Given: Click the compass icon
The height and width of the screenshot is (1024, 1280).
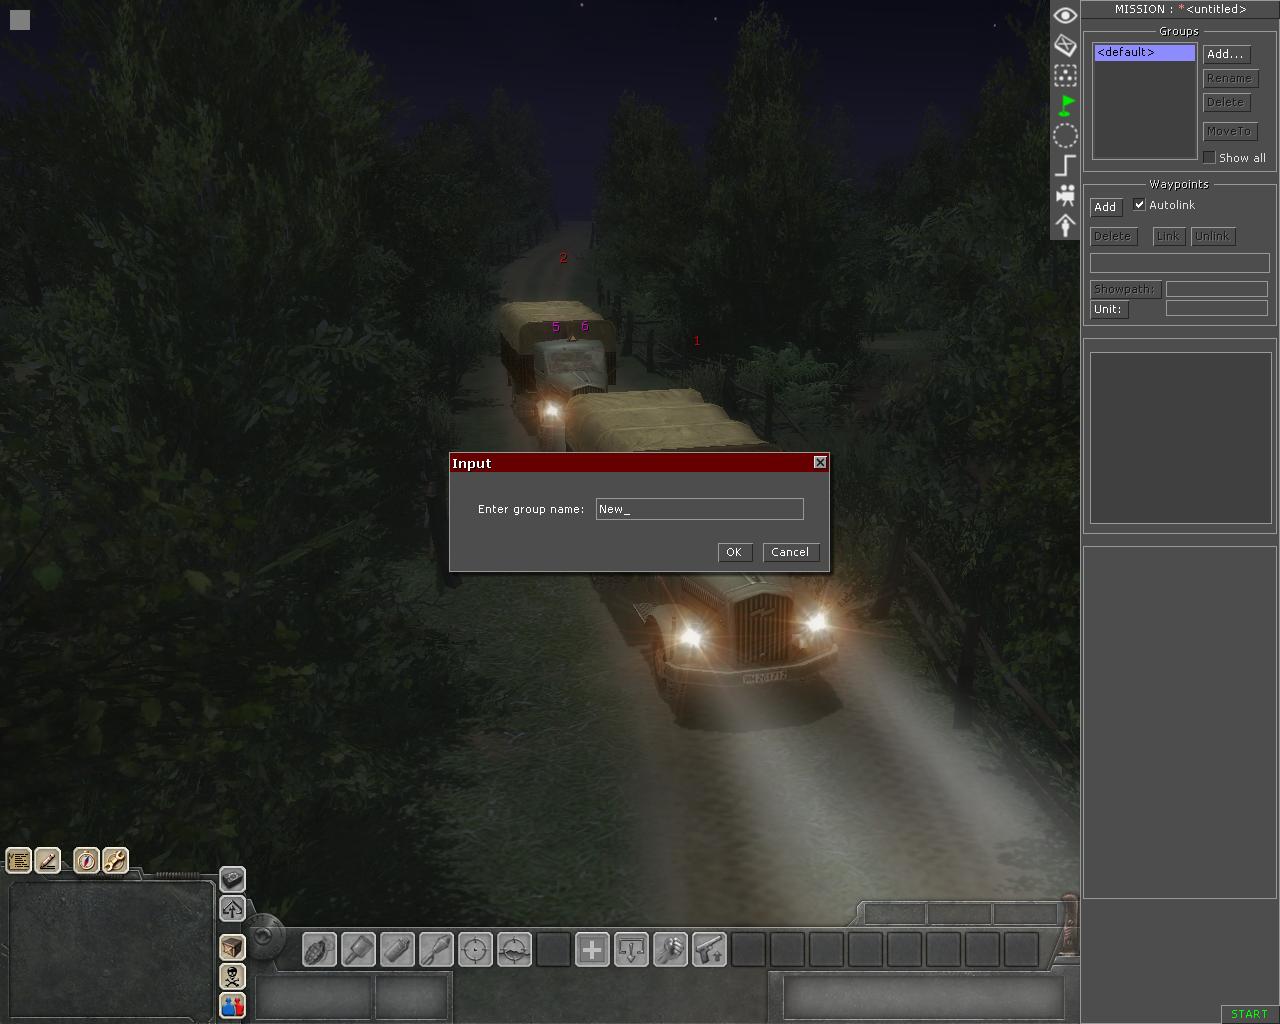Looking at the screenshot, I should click(87, 860).
